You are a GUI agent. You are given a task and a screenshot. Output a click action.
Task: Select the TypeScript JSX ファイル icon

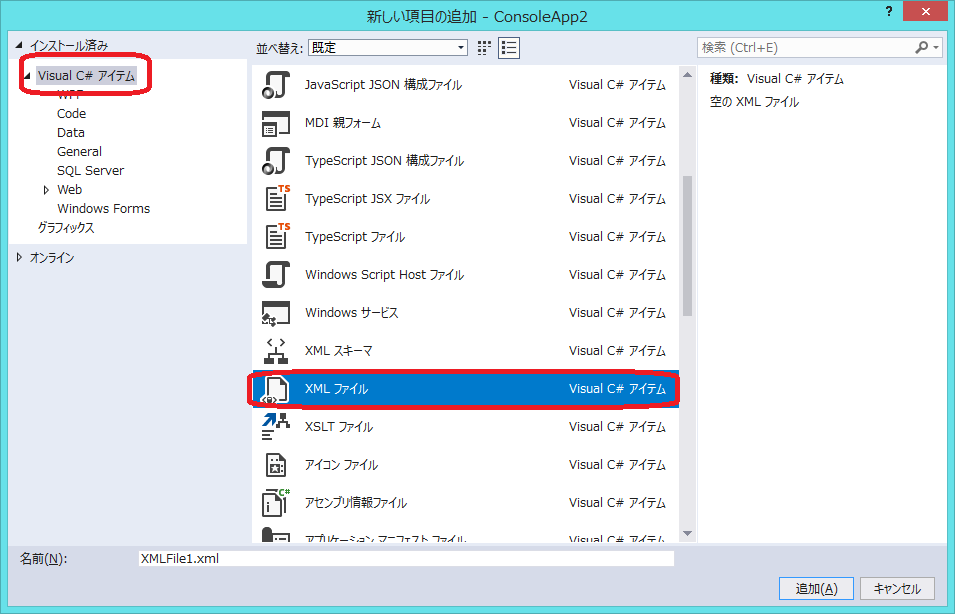coord(277,199)
